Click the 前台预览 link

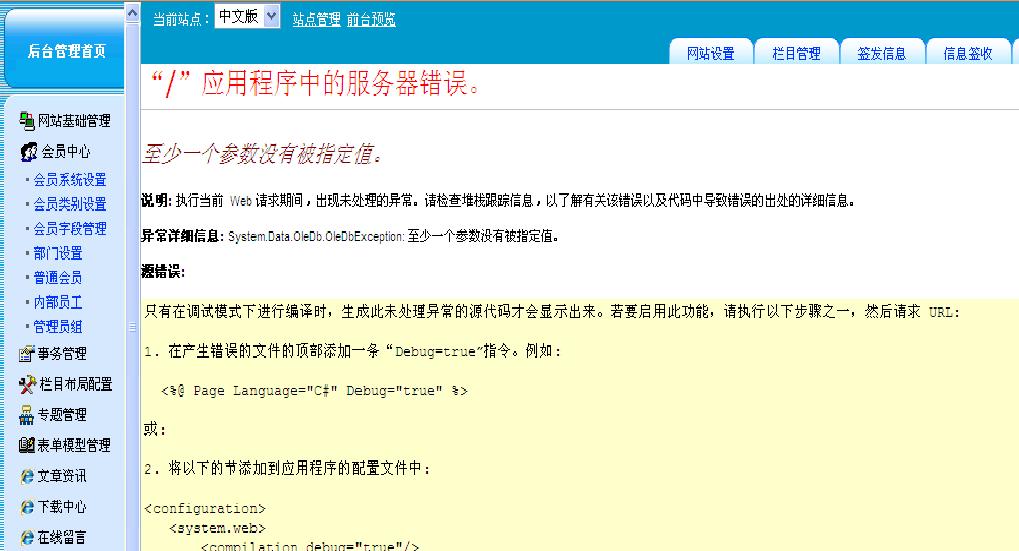click(x=371, y=19)
